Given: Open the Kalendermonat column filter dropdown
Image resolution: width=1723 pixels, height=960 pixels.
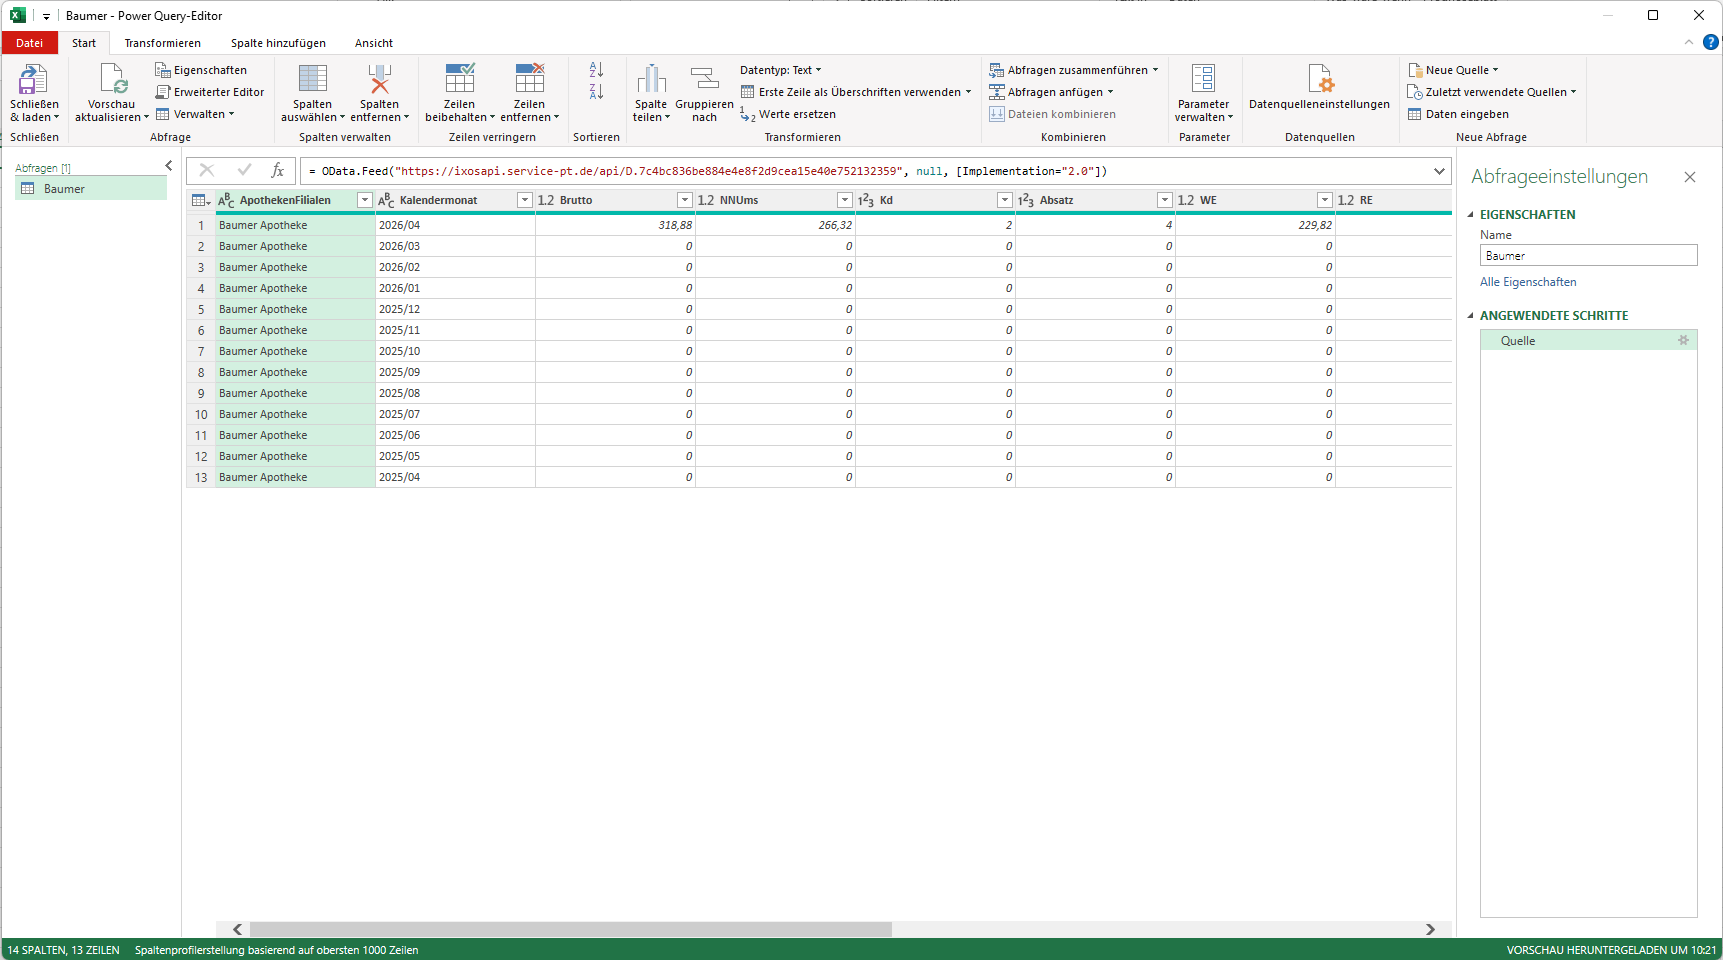Looking at the screenshot, I should tap(524, 200).
